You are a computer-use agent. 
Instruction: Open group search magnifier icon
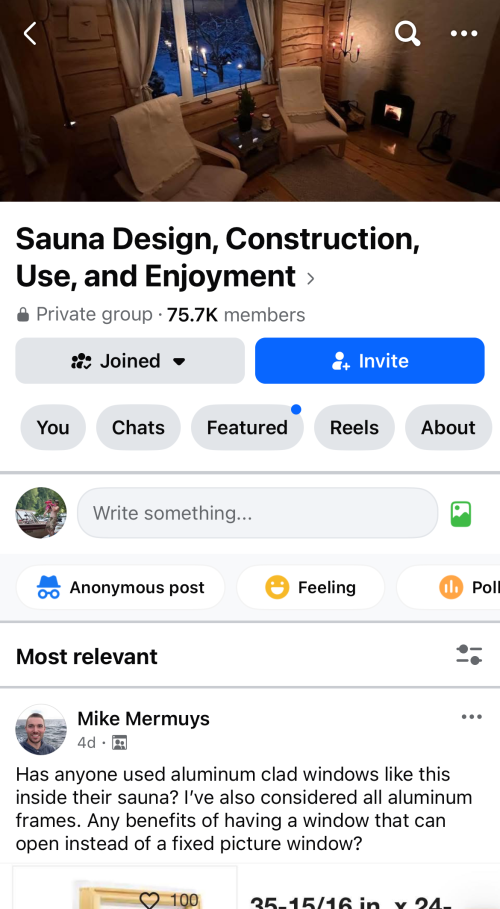[x=407, y=33]
